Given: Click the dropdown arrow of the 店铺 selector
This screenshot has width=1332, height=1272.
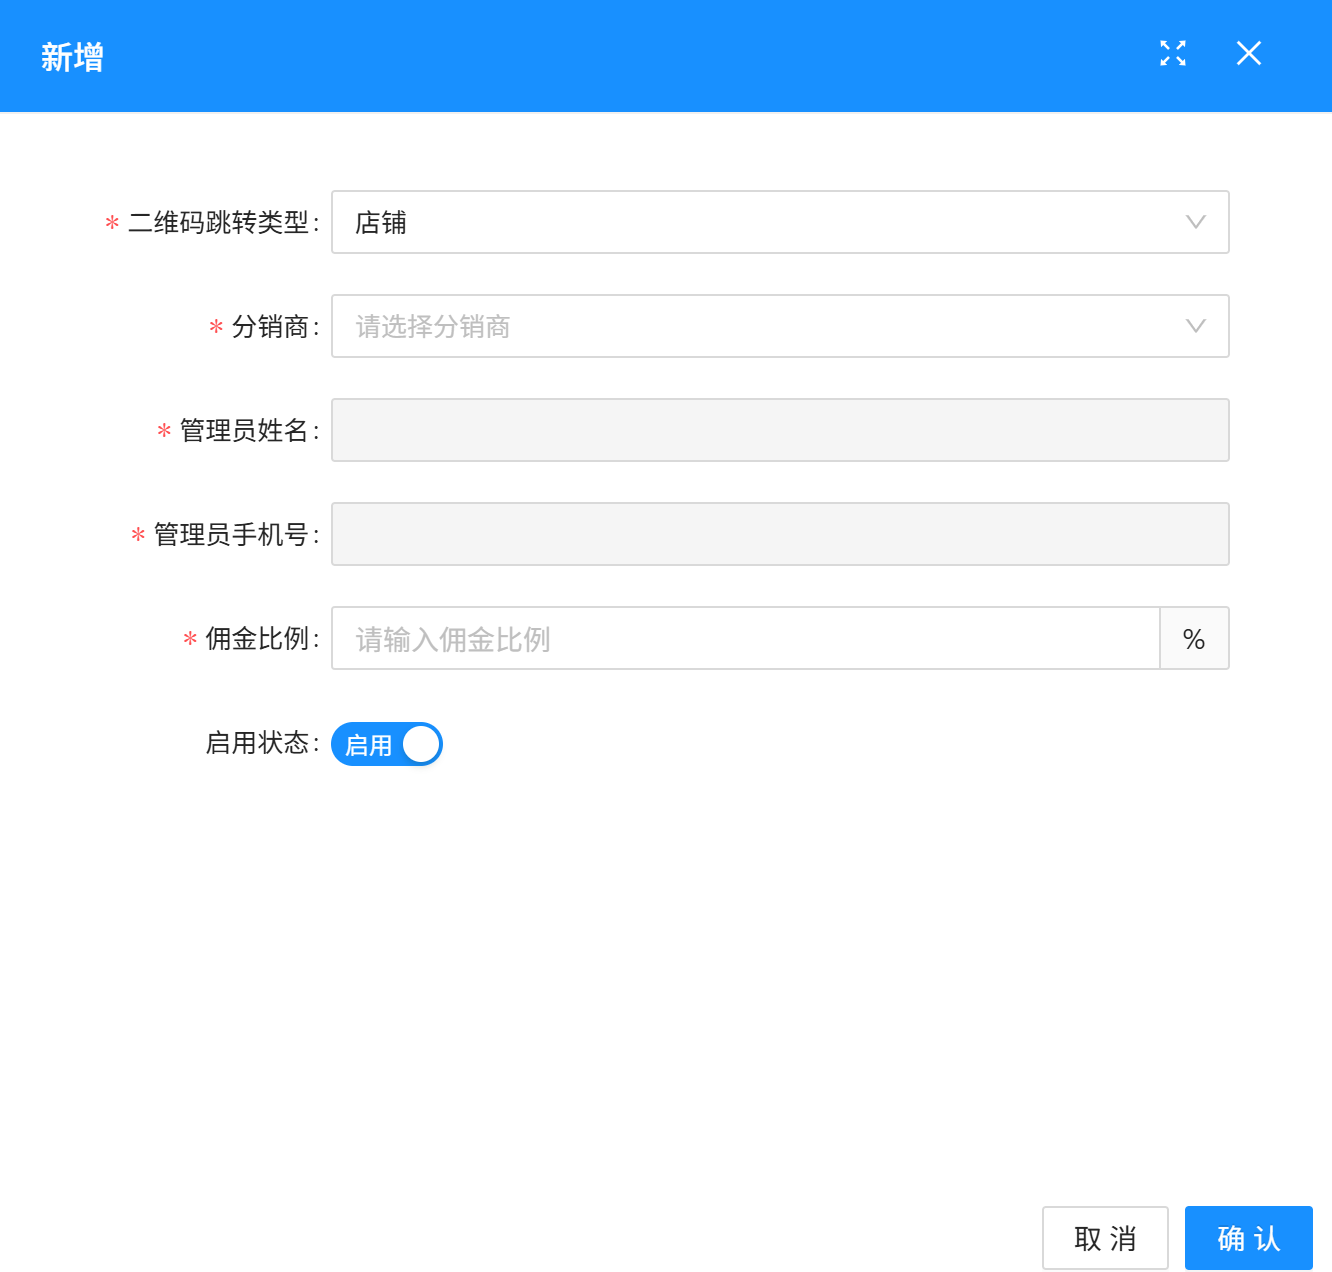Looking at the screenshot, I should (1195, 222).
